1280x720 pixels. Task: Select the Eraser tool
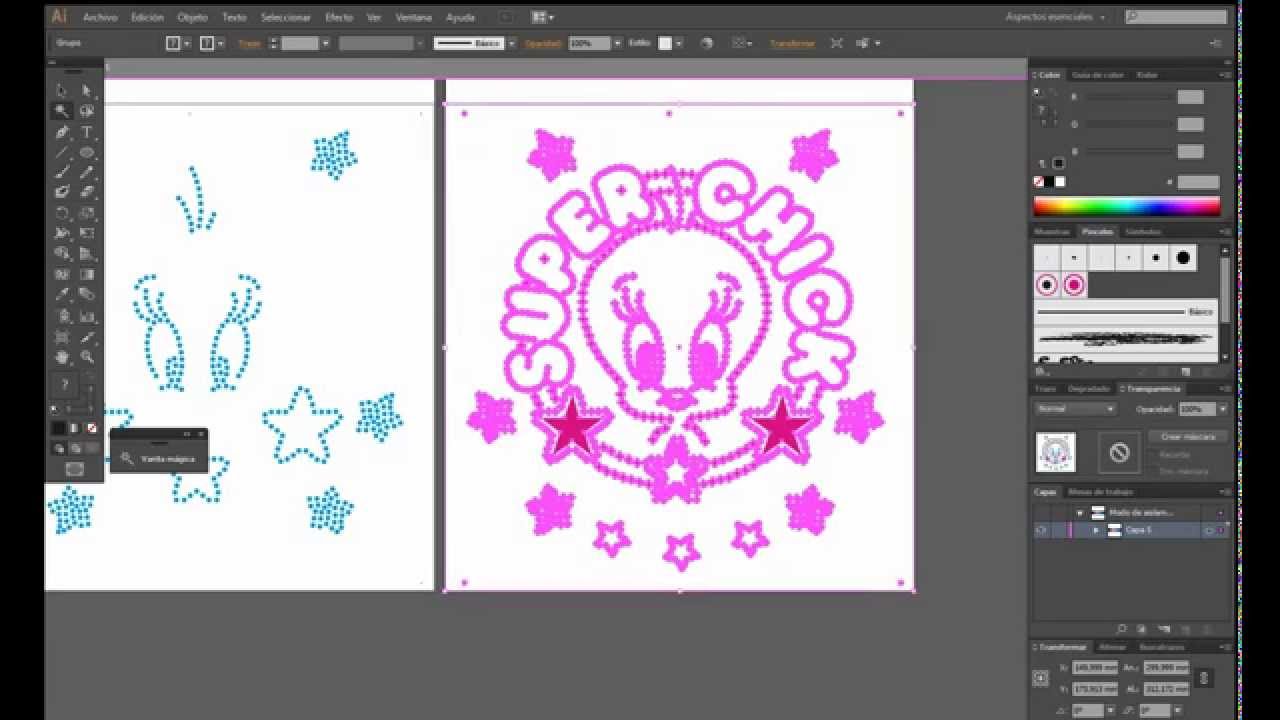87,192
